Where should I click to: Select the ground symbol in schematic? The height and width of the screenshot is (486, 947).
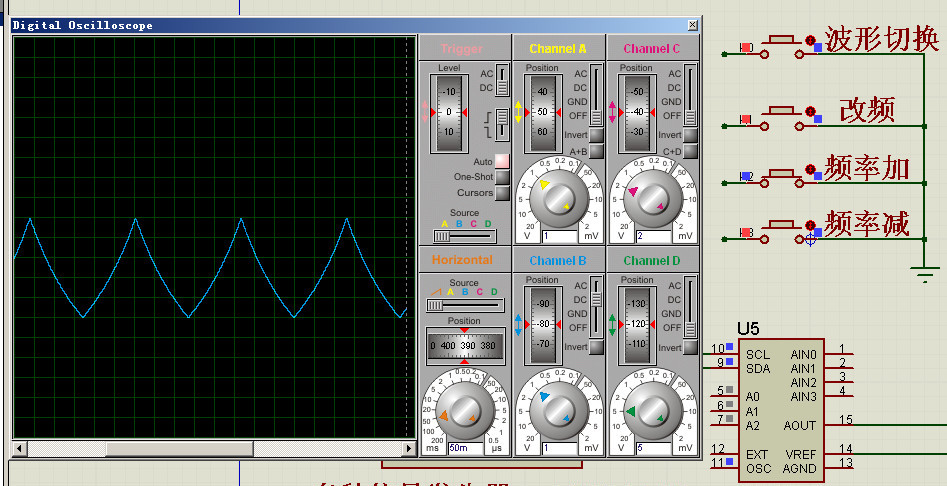tap(924, 273)
